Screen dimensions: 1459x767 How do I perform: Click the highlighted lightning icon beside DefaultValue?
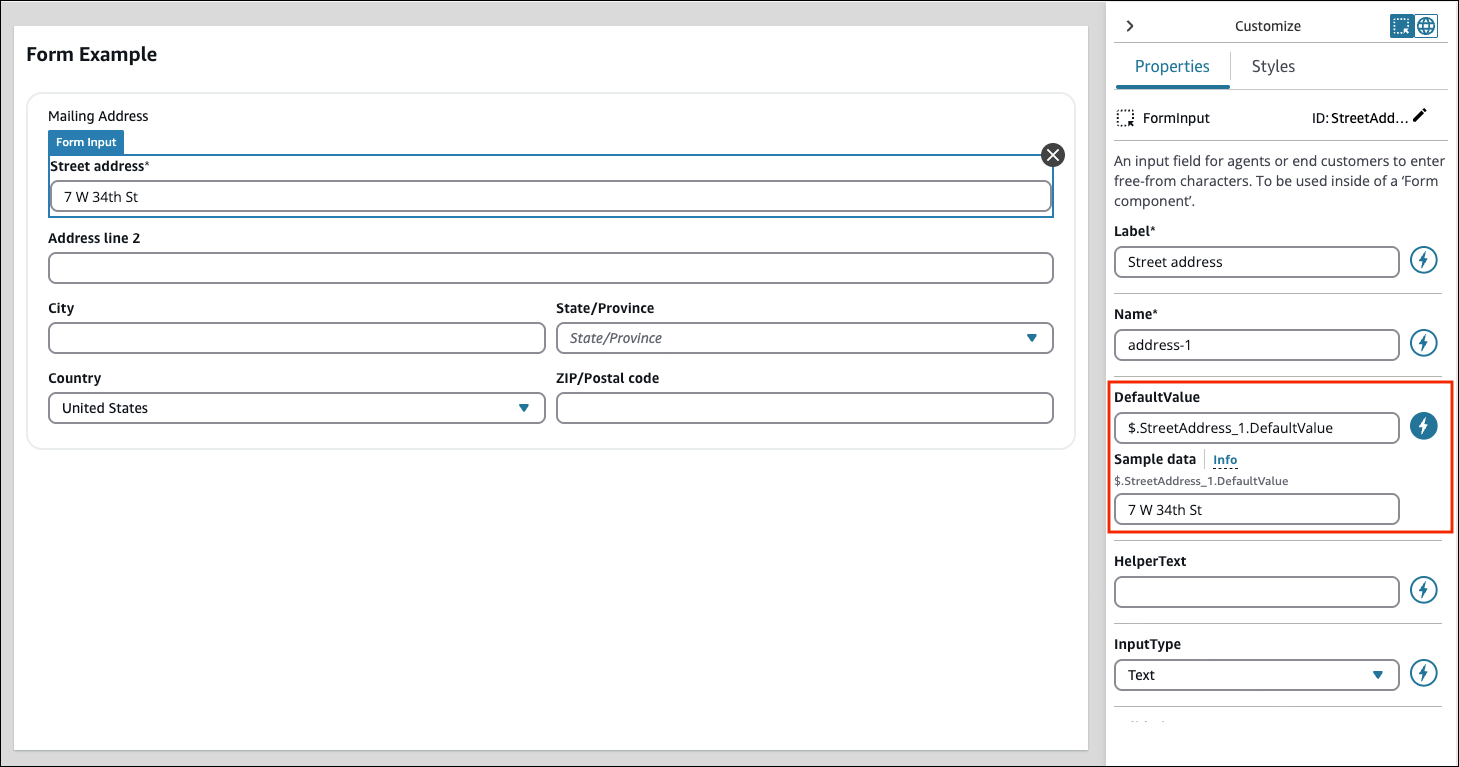(x=1423, y=425)
